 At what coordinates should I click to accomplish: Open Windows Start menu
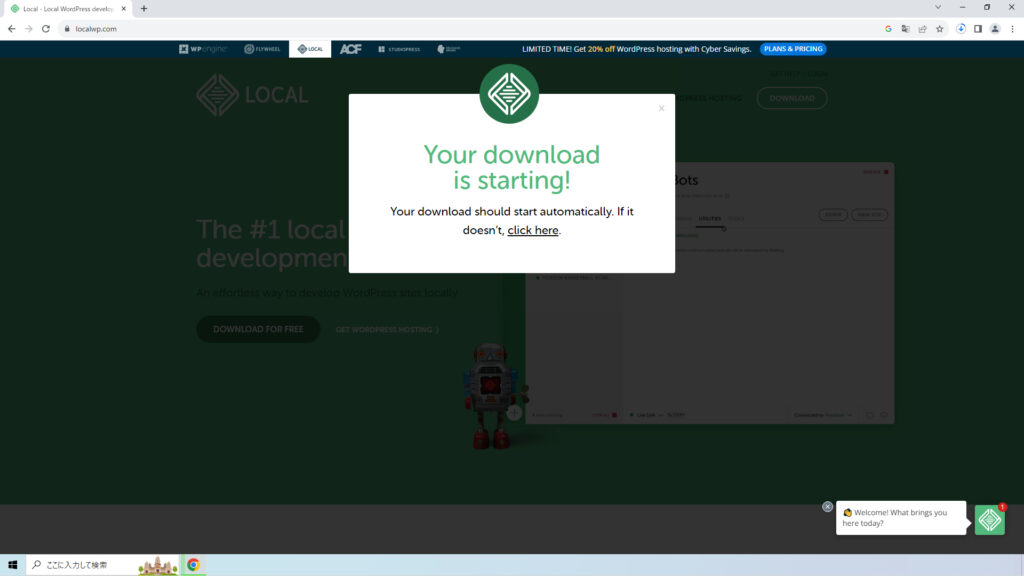pyautogui.click(x=12, y=565)
